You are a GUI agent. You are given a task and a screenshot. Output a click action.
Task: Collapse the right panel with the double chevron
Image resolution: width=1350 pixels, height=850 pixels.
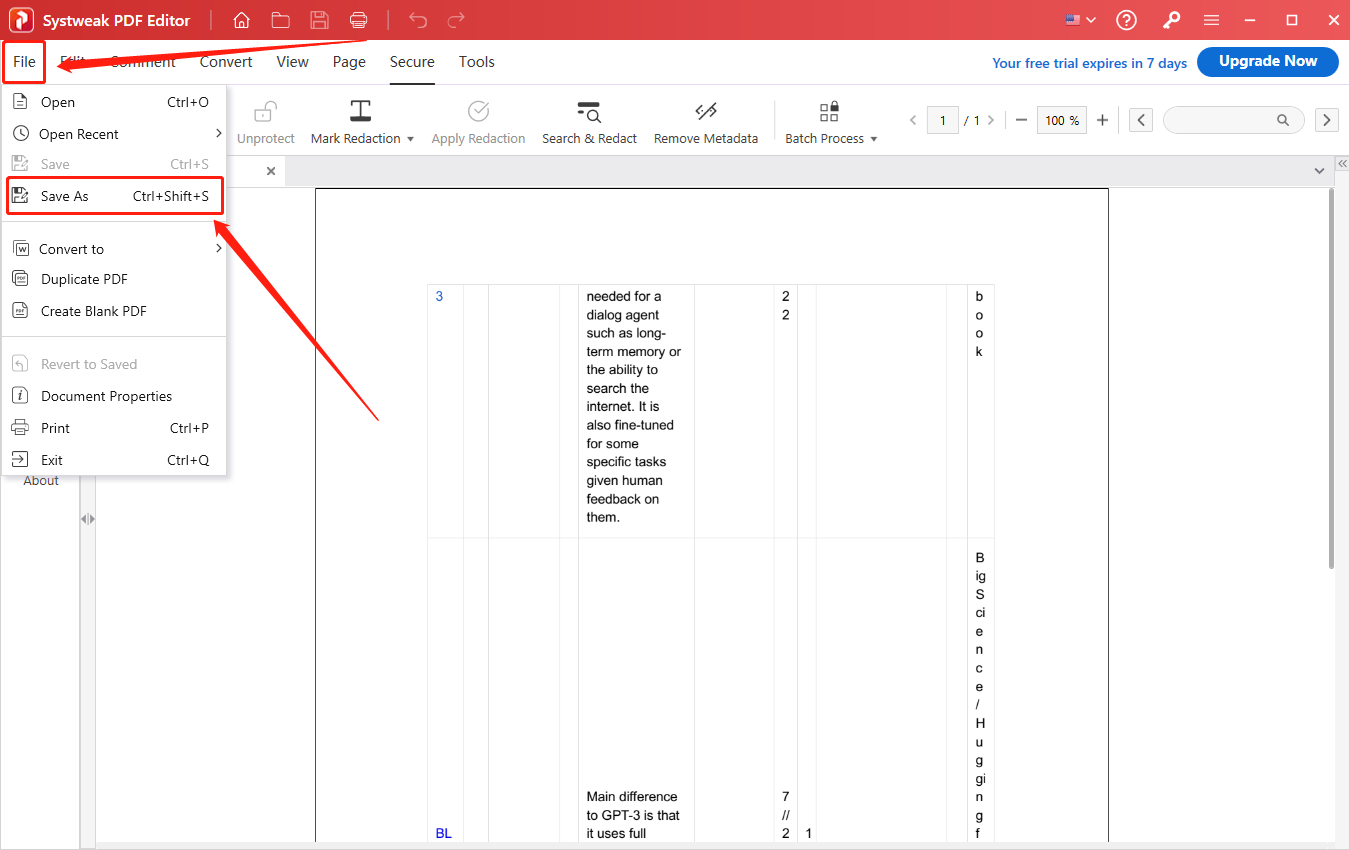pos(1342,163)
